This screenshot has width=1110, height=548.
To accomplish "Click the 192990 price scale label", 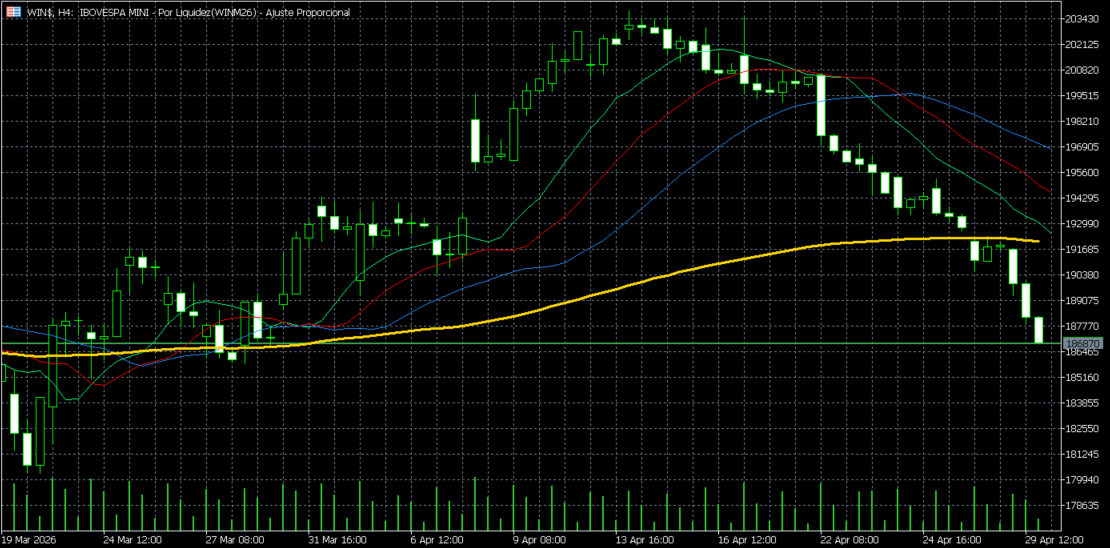I will coord(1080,224).
